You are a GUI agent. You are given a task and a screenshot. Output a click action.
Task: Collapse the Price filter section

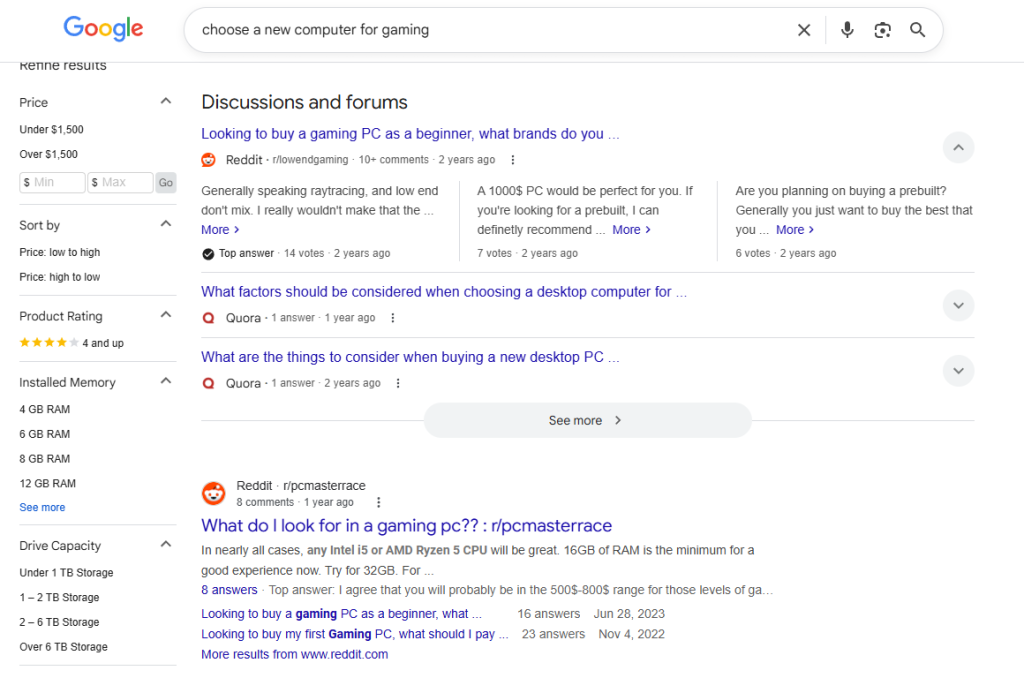tap(166, 102)
